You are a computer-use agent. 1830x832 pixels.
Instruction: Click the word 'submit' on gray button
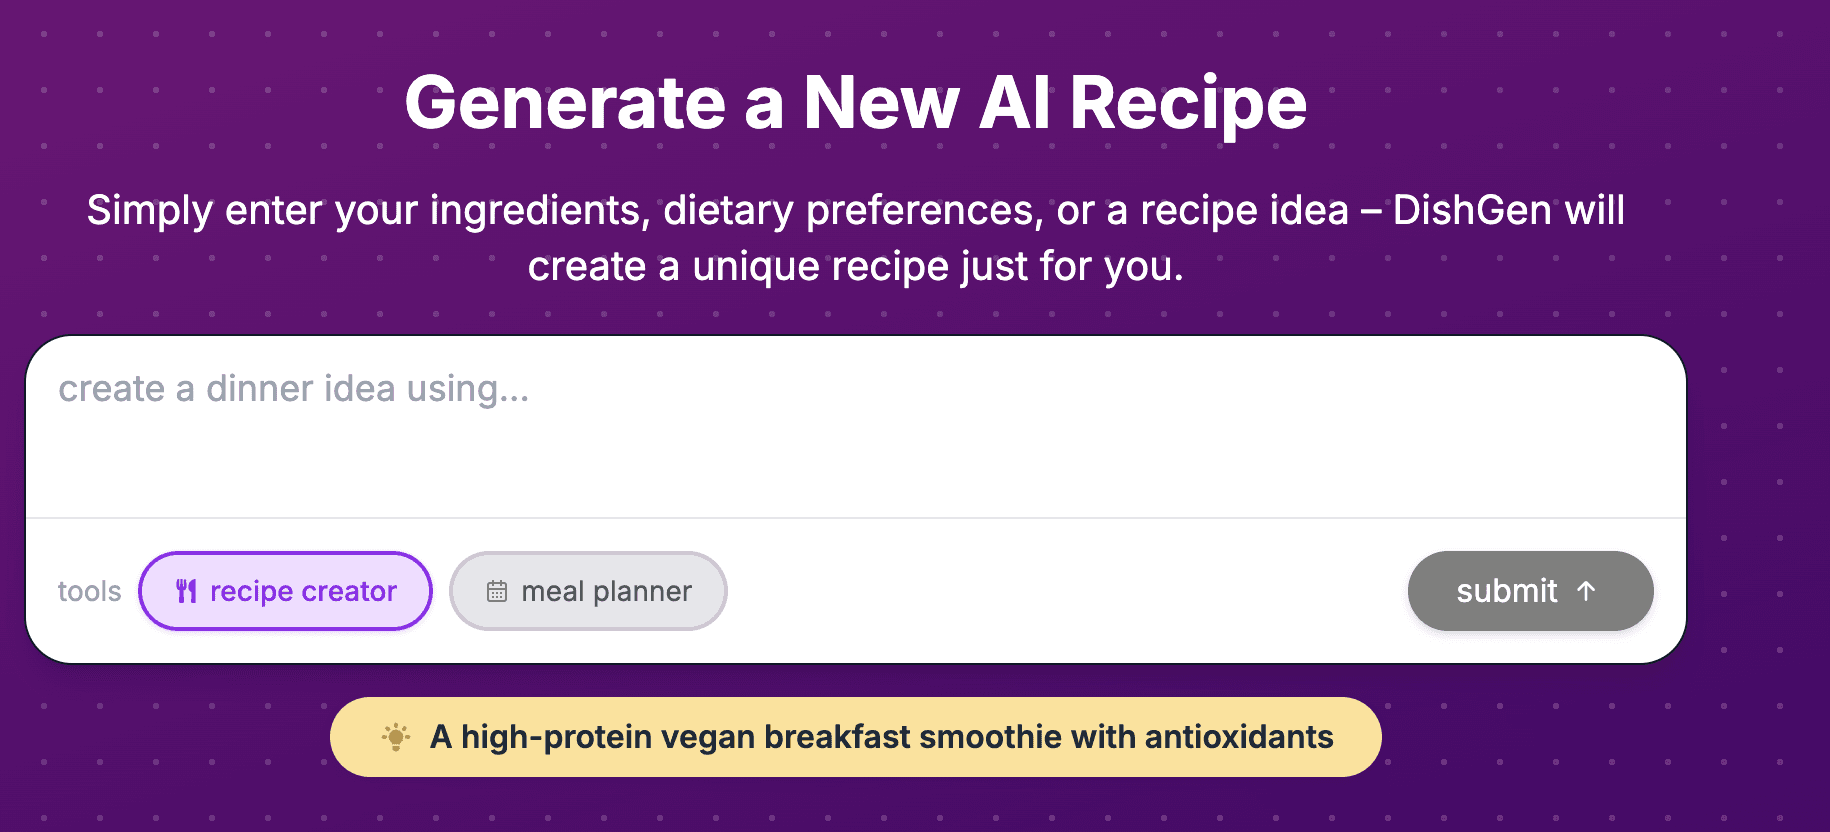tap(1506, 591)
